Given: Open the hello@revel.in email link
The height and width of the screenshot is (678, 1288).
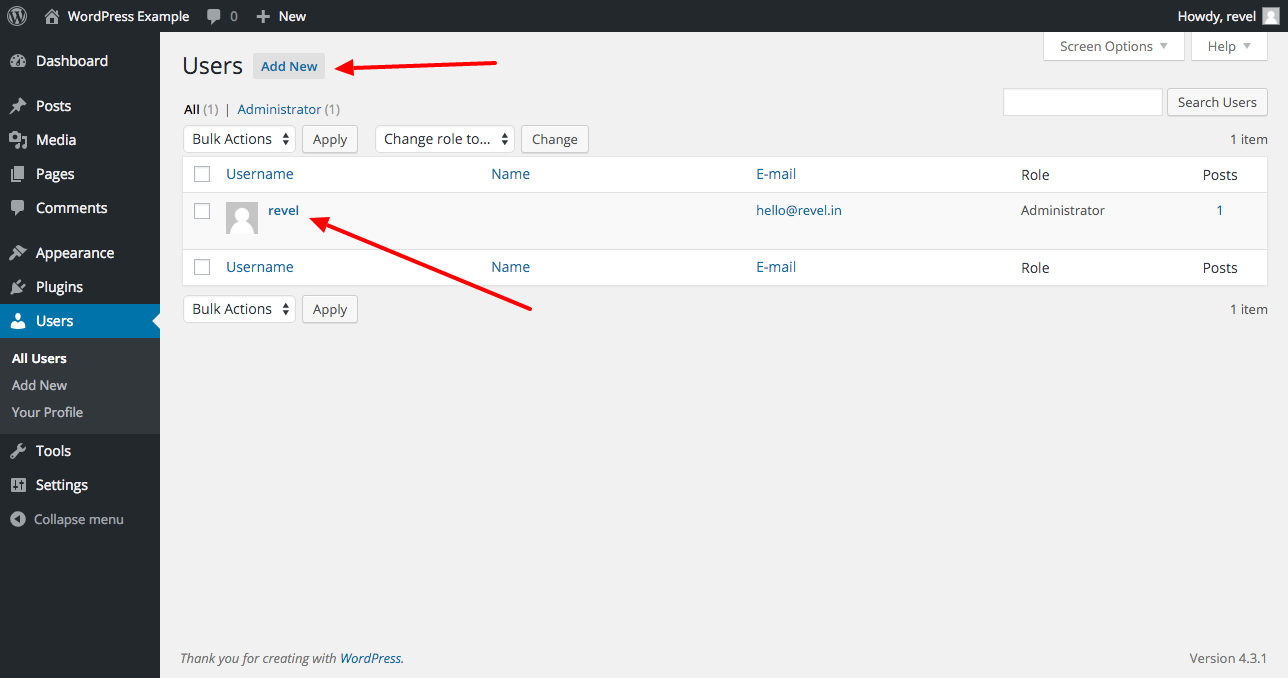Looking at the screenshot, I should click(798, 210).
